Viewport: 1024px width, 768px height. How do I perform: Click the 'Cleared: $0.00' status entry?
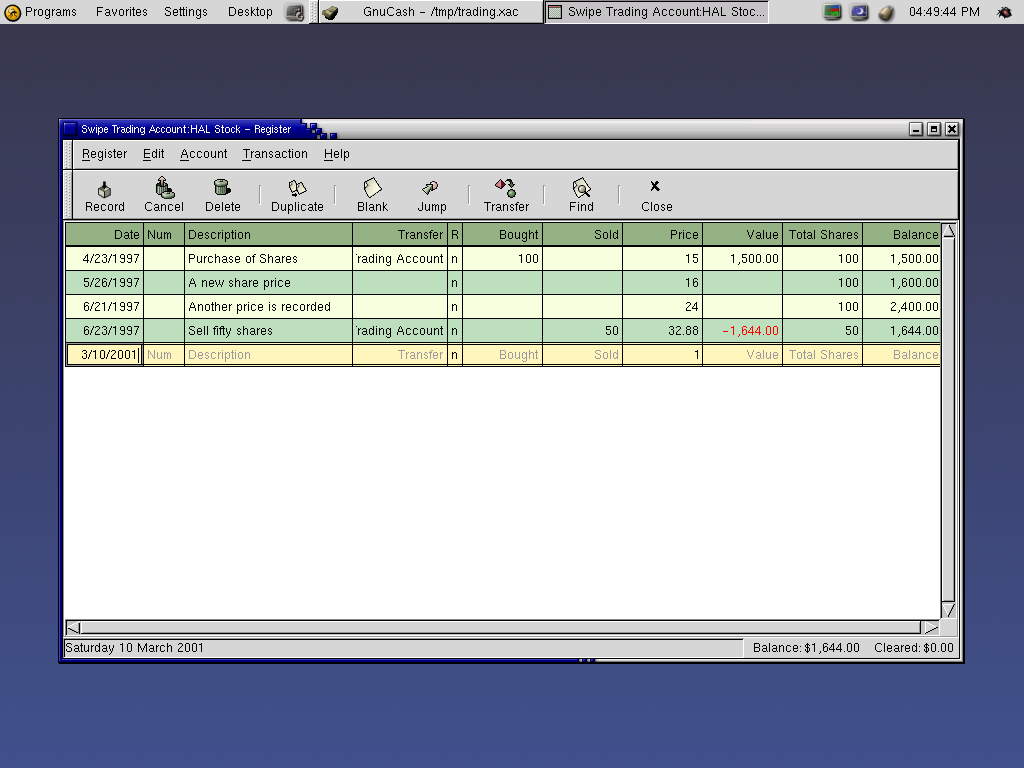pyautogui.click(x=914, y=648)
